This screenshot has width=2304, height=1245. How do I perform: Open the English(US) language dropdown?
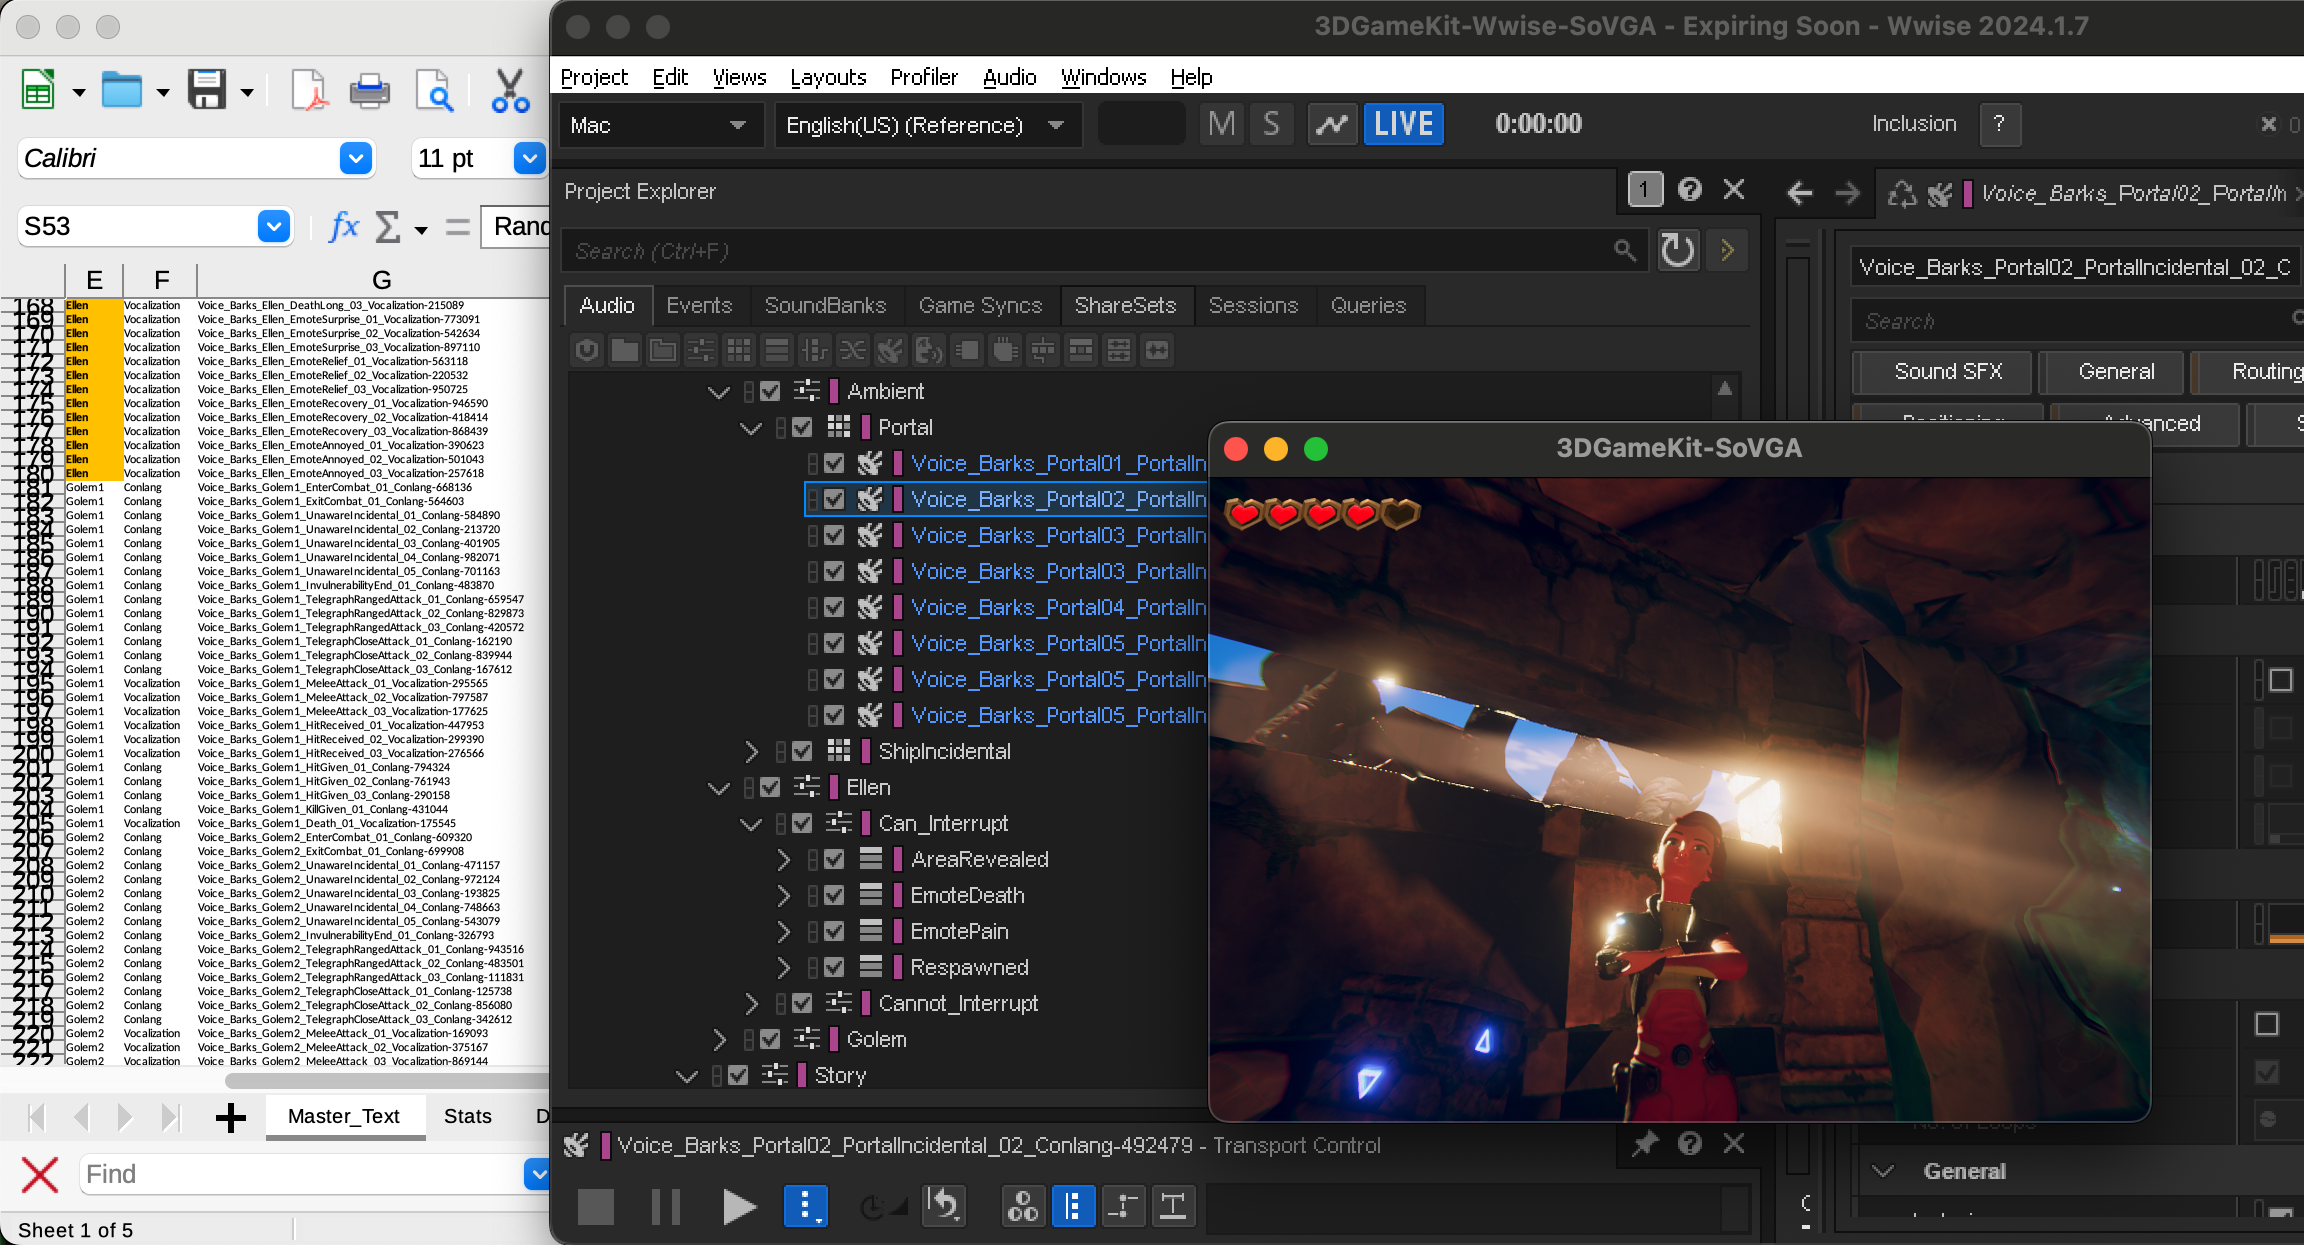pos(927,125)
